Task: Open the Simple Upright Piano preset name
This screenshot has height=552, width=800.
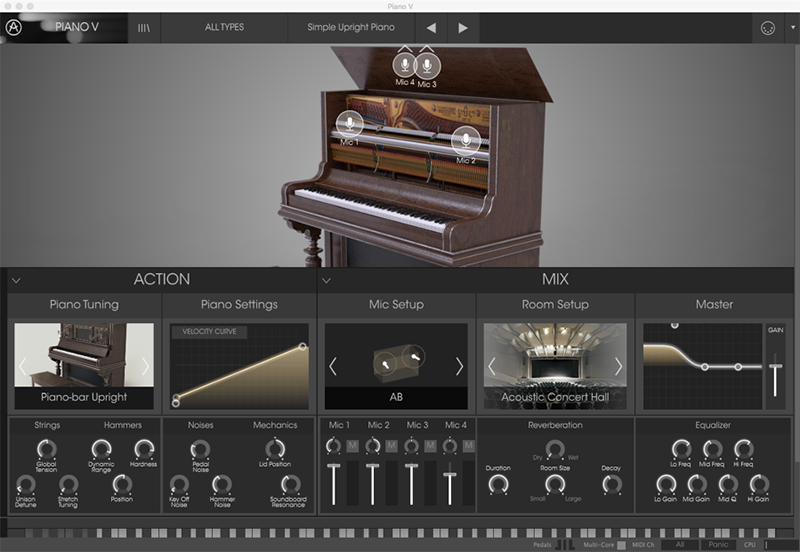Action: click(351, 28)
